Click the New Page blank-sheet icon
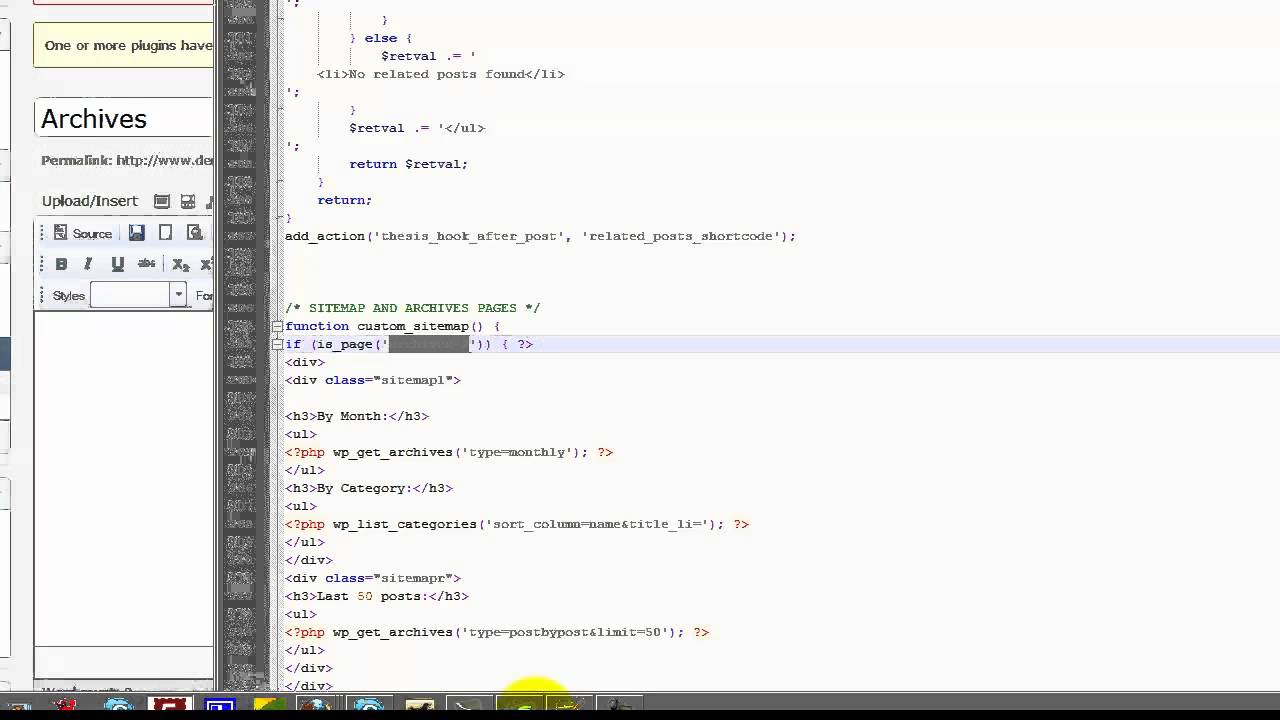The image size is (1280, 720). pos(166,233)
